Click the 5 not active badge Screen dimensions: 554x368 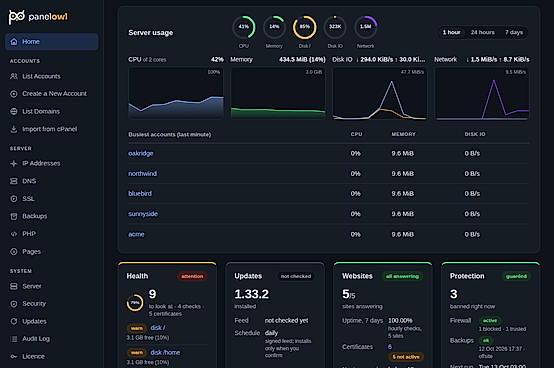tap(406, 357)
